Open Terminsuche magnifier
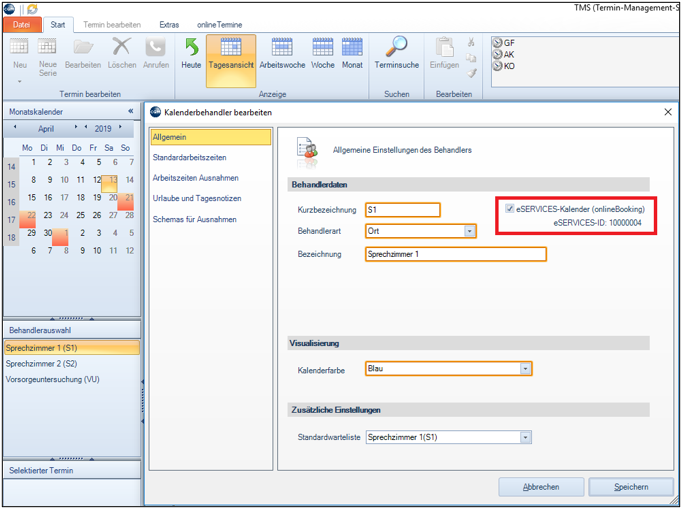The image size is (682, 509). point(397,46)
